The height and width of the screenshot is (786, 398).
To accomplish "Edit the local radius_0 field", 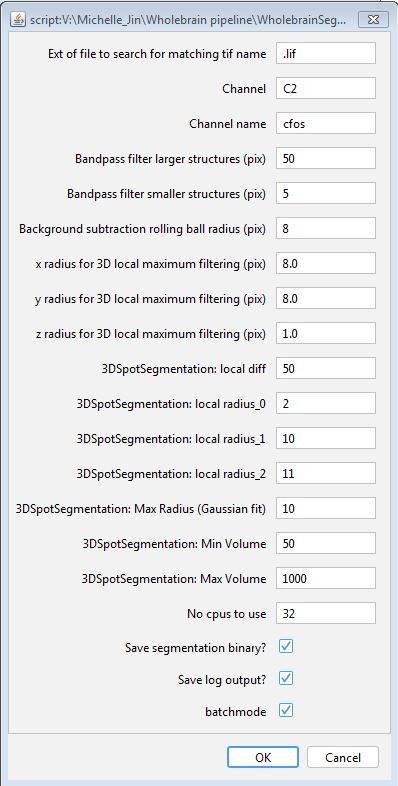I will [x=326, y=404].
